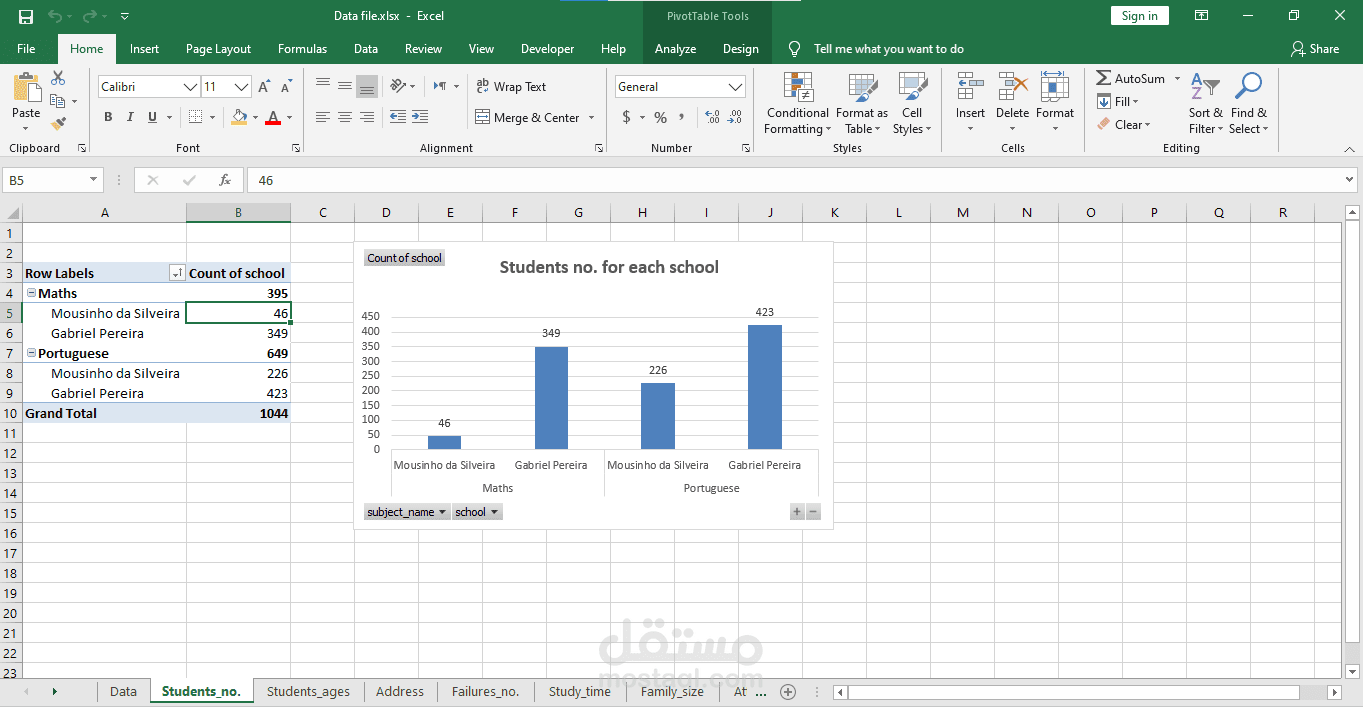Open Cell Styles gallery

912,103
